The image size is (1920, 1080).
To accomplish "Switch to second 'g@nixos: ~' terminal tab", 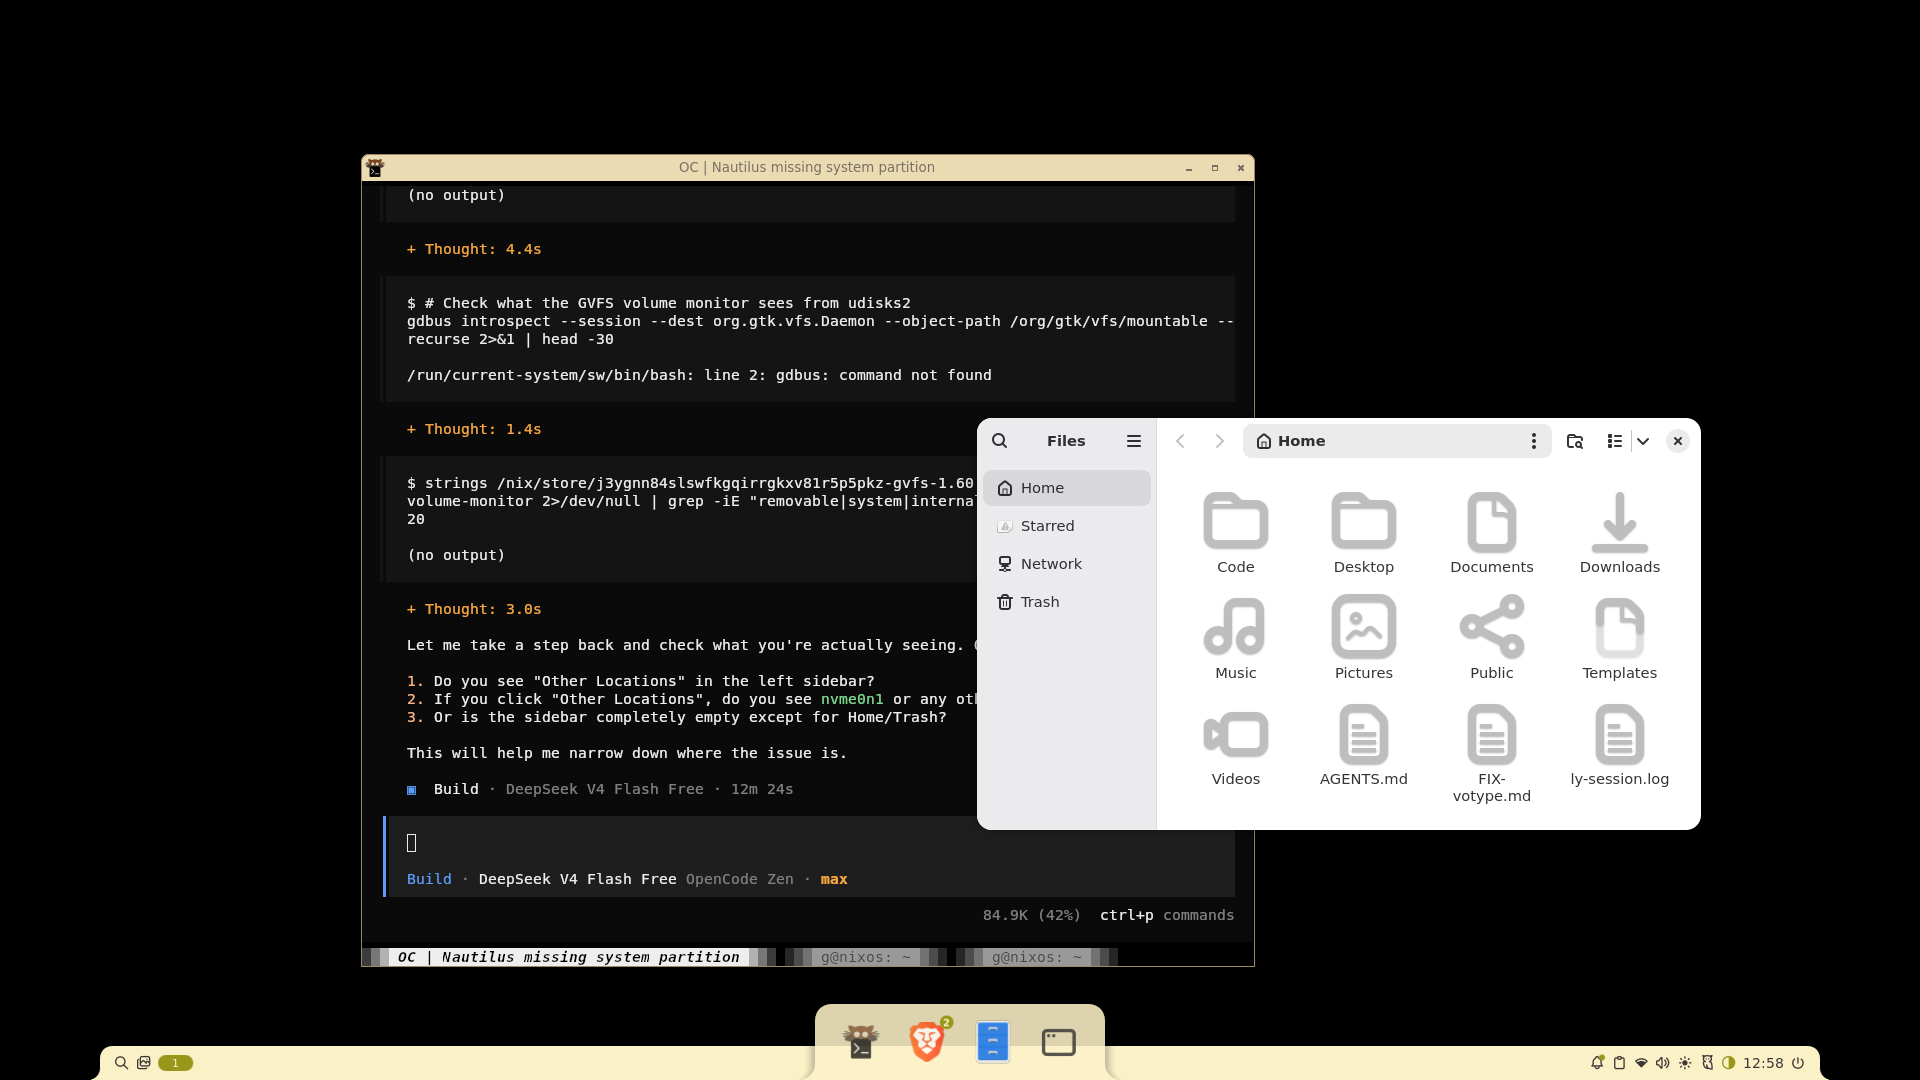I will [x=865, y=957].
